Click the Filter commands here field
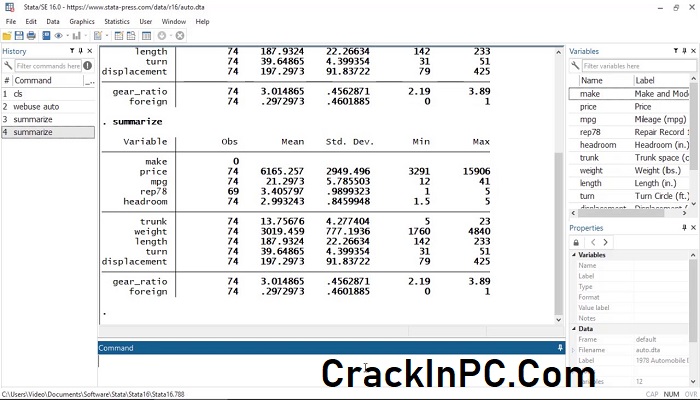Screen dimensions: 700x400 (x=48, y=66)
